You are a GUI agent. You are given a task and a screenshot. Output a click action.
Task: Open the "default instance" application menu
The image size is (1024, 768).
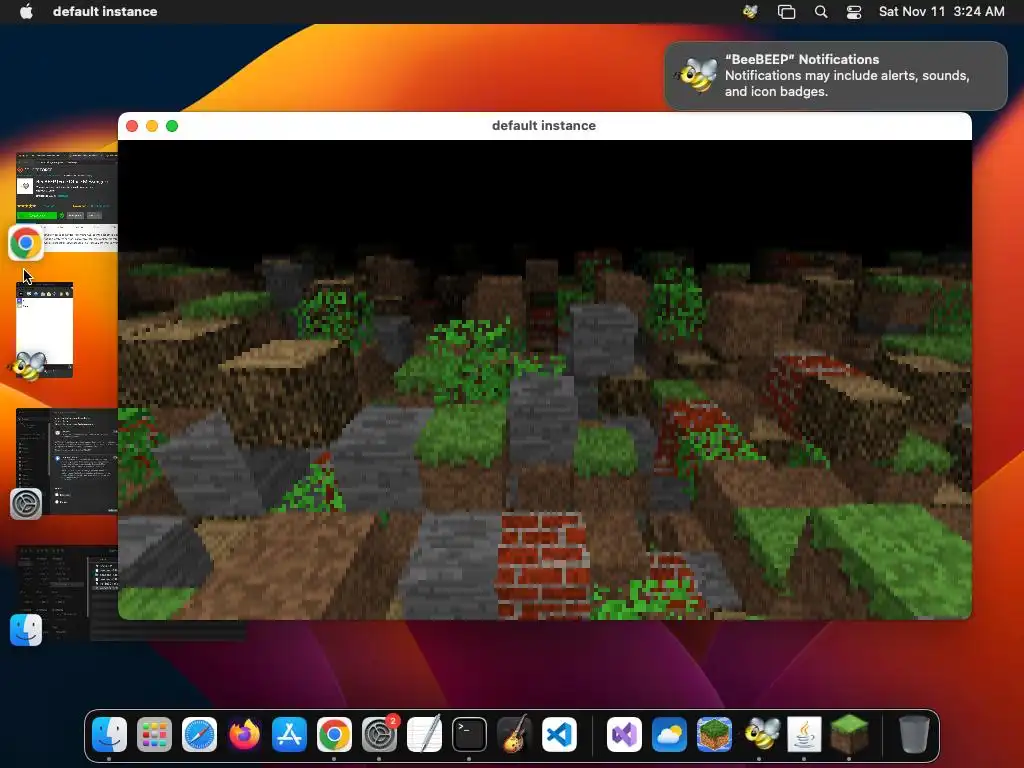pos(105,11)
